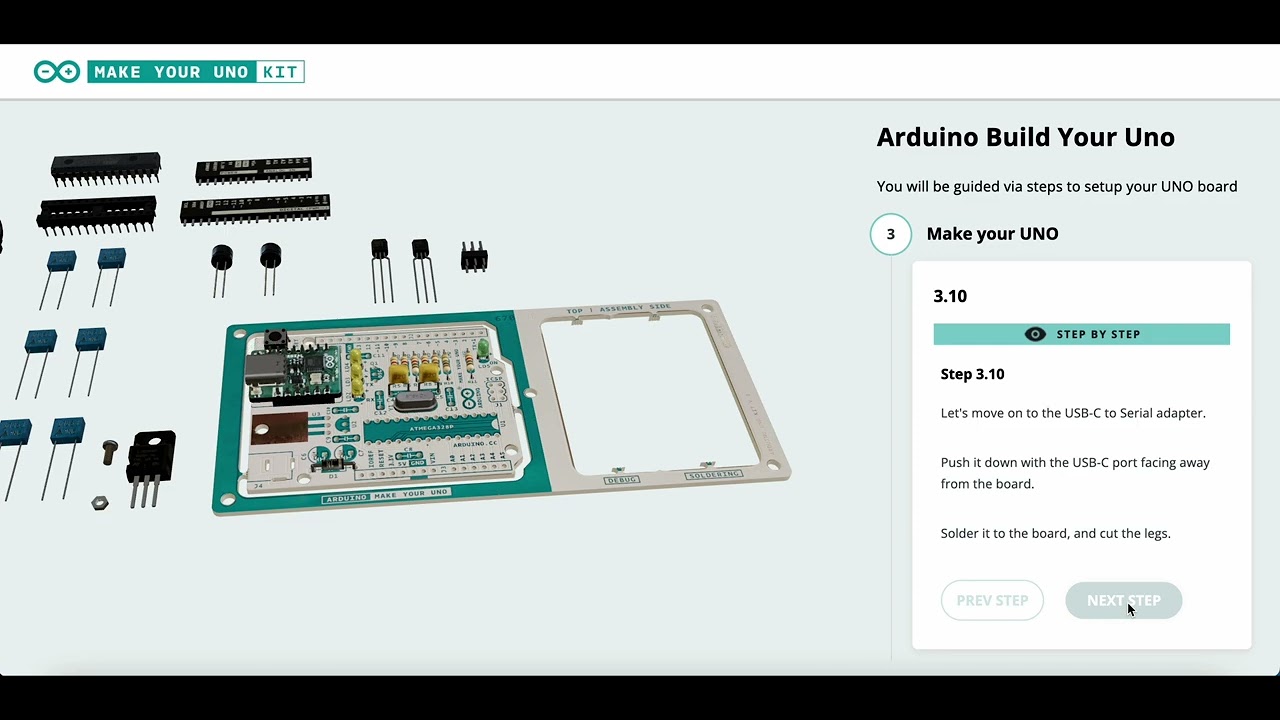Click the reset push button on the board
The width and height of the screenshot is (1280, 720).
(x=273, y=339)
